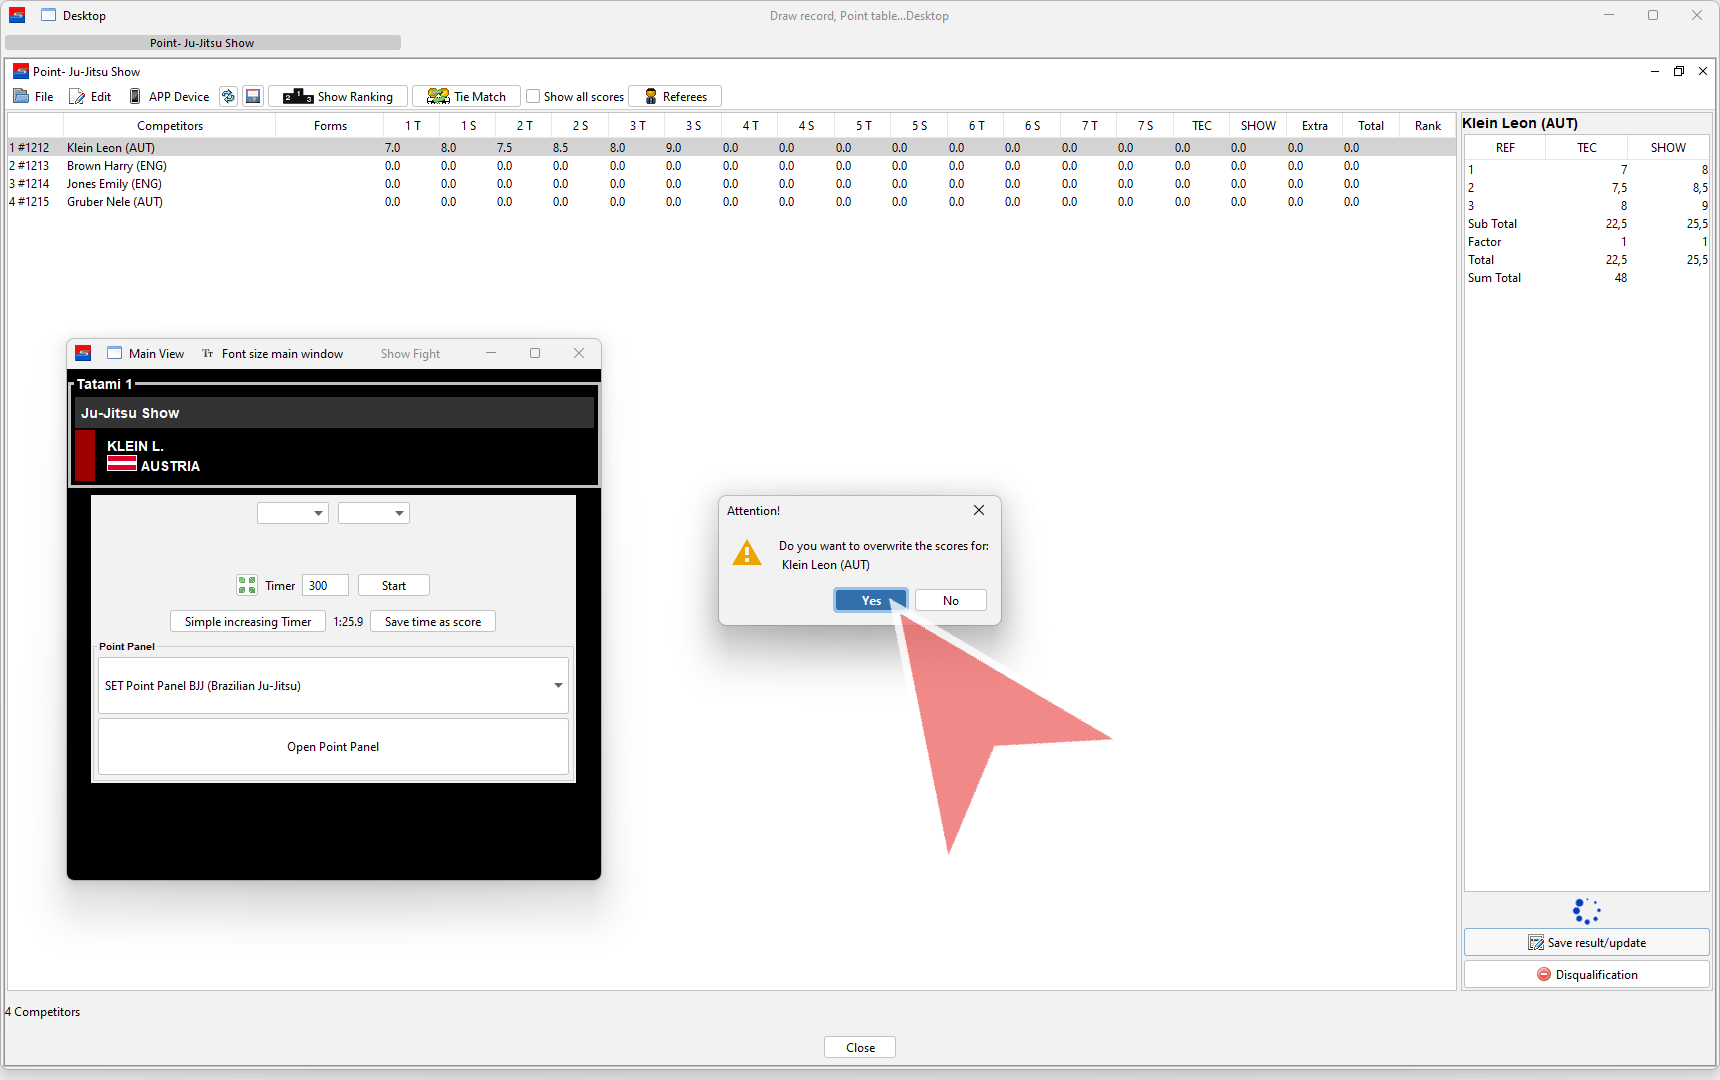Open the File menu
This screenshot has width=1720, height=1080.
[x=34, y=96]
